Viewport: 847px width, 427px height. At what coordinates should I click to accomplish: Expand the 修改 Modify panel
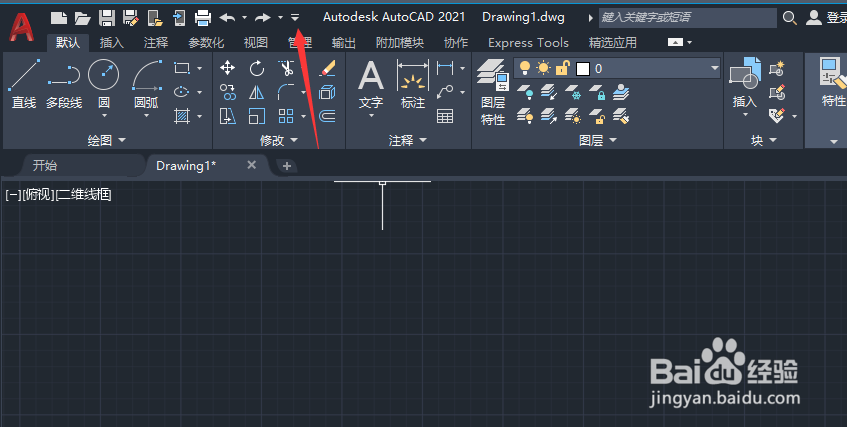279,140
